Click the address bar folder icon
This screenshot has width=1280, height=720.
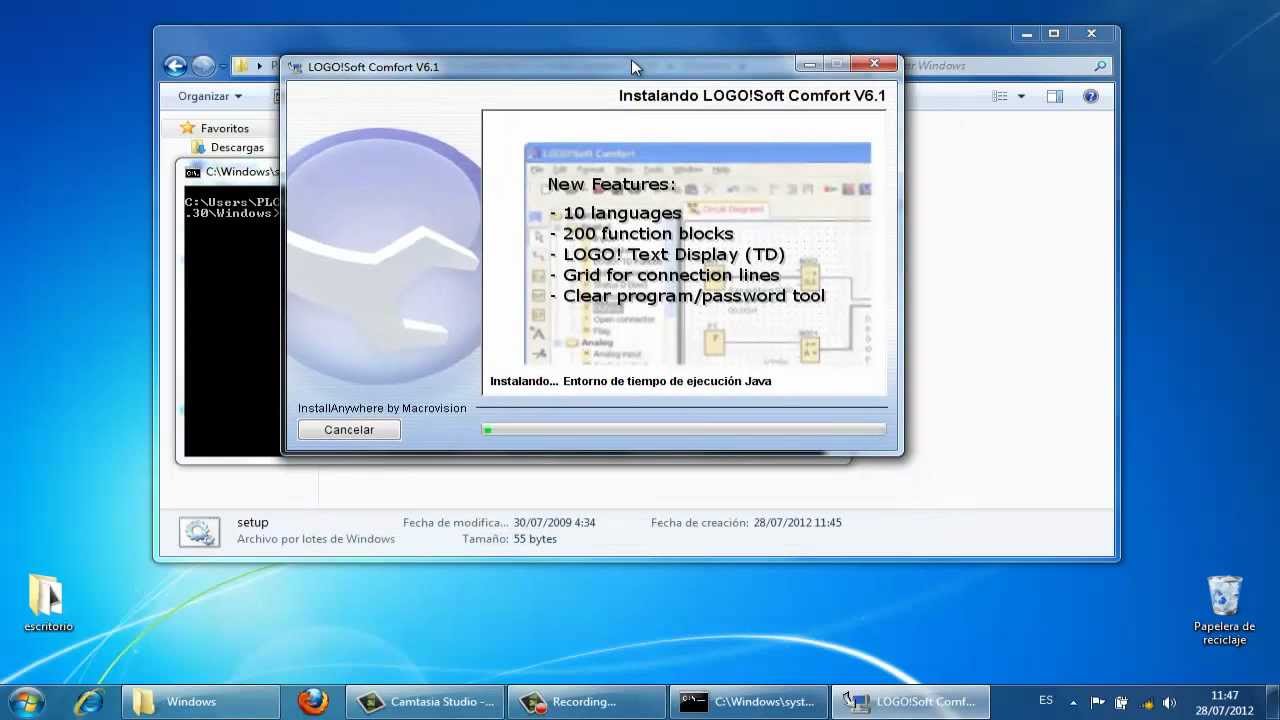tap(241, 66)
